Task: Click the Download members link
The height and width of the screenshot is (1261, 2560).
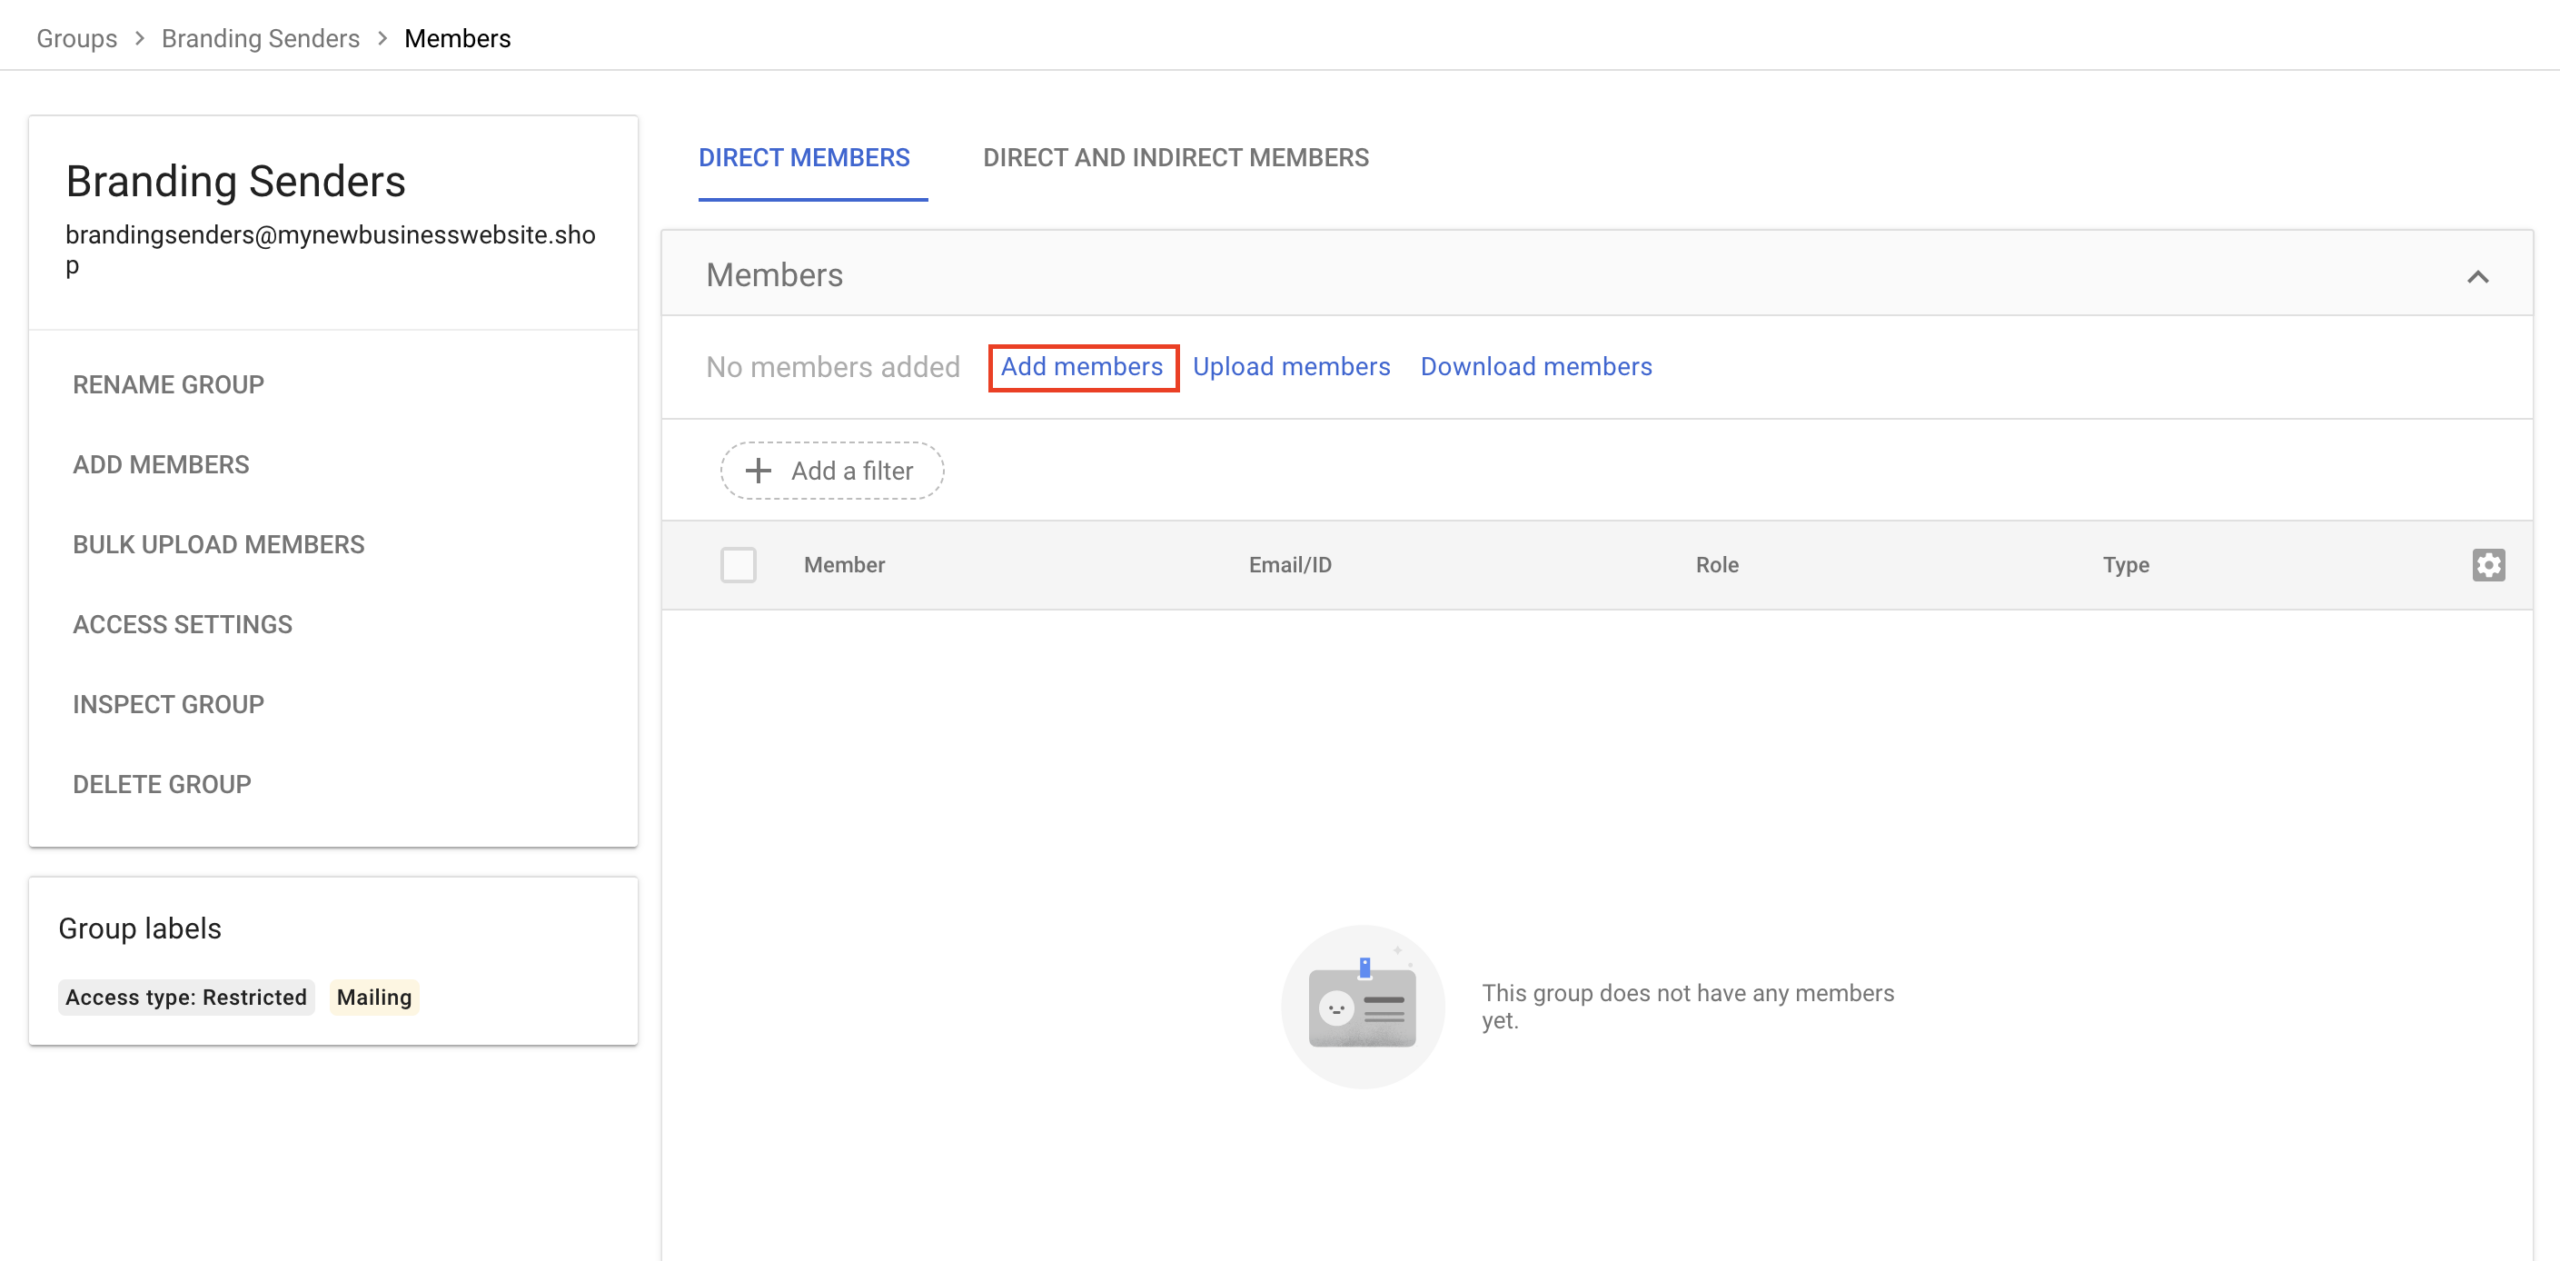Action: coord(1535,367)
